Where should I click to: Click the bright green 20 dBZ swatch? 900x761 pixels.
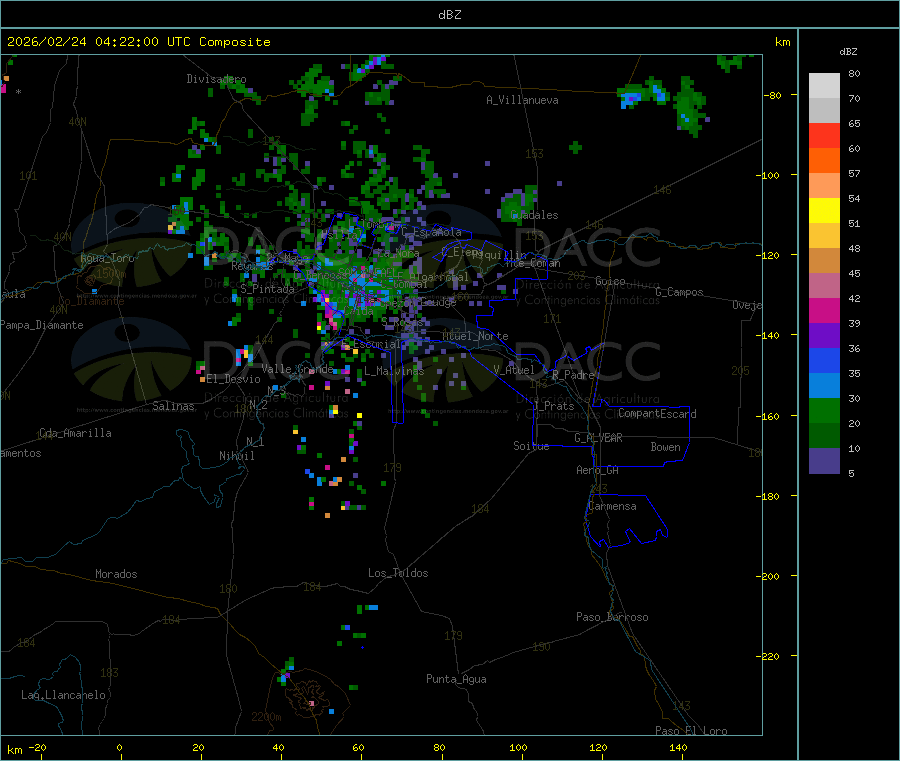click(824, 410)
